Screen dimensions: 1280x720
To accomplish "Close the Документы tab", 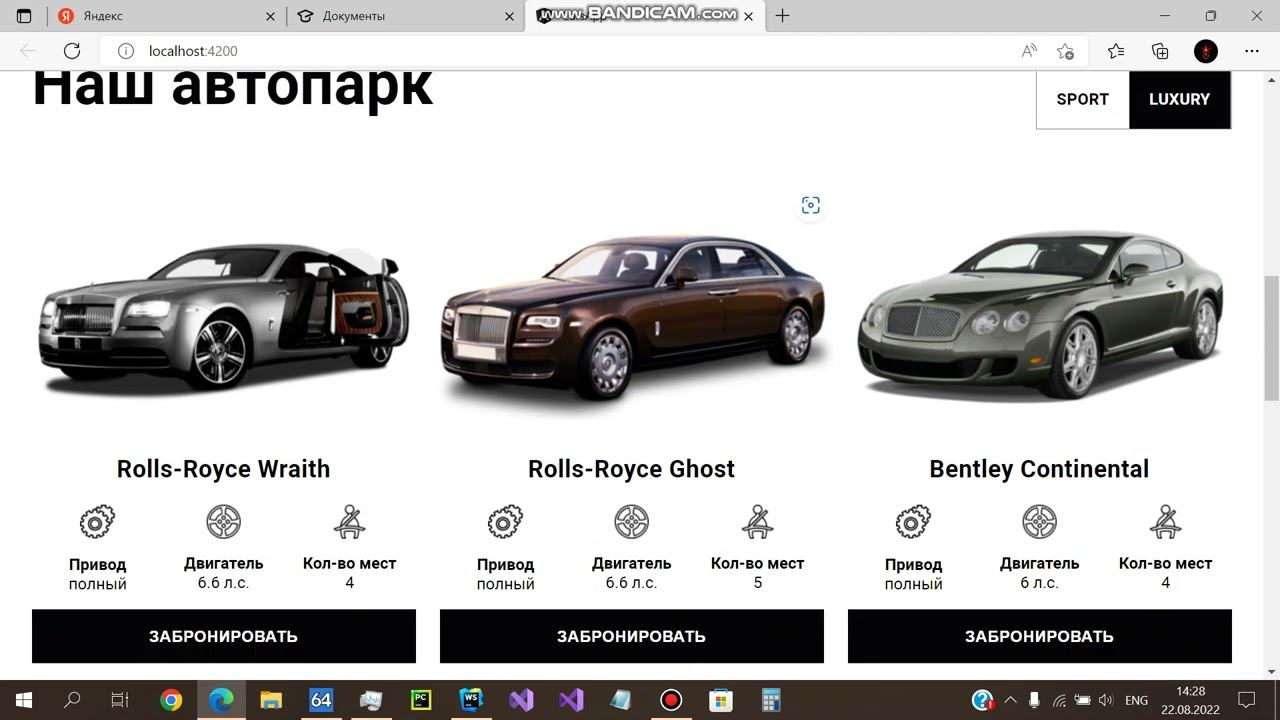I will click(510, 16).
